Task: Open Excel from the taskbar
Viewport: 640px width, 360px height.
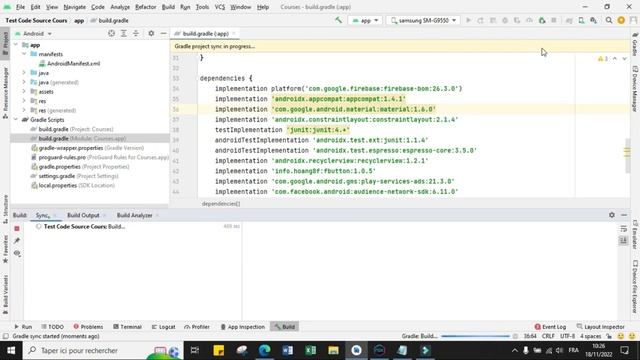Action: [x=310, y=350]
